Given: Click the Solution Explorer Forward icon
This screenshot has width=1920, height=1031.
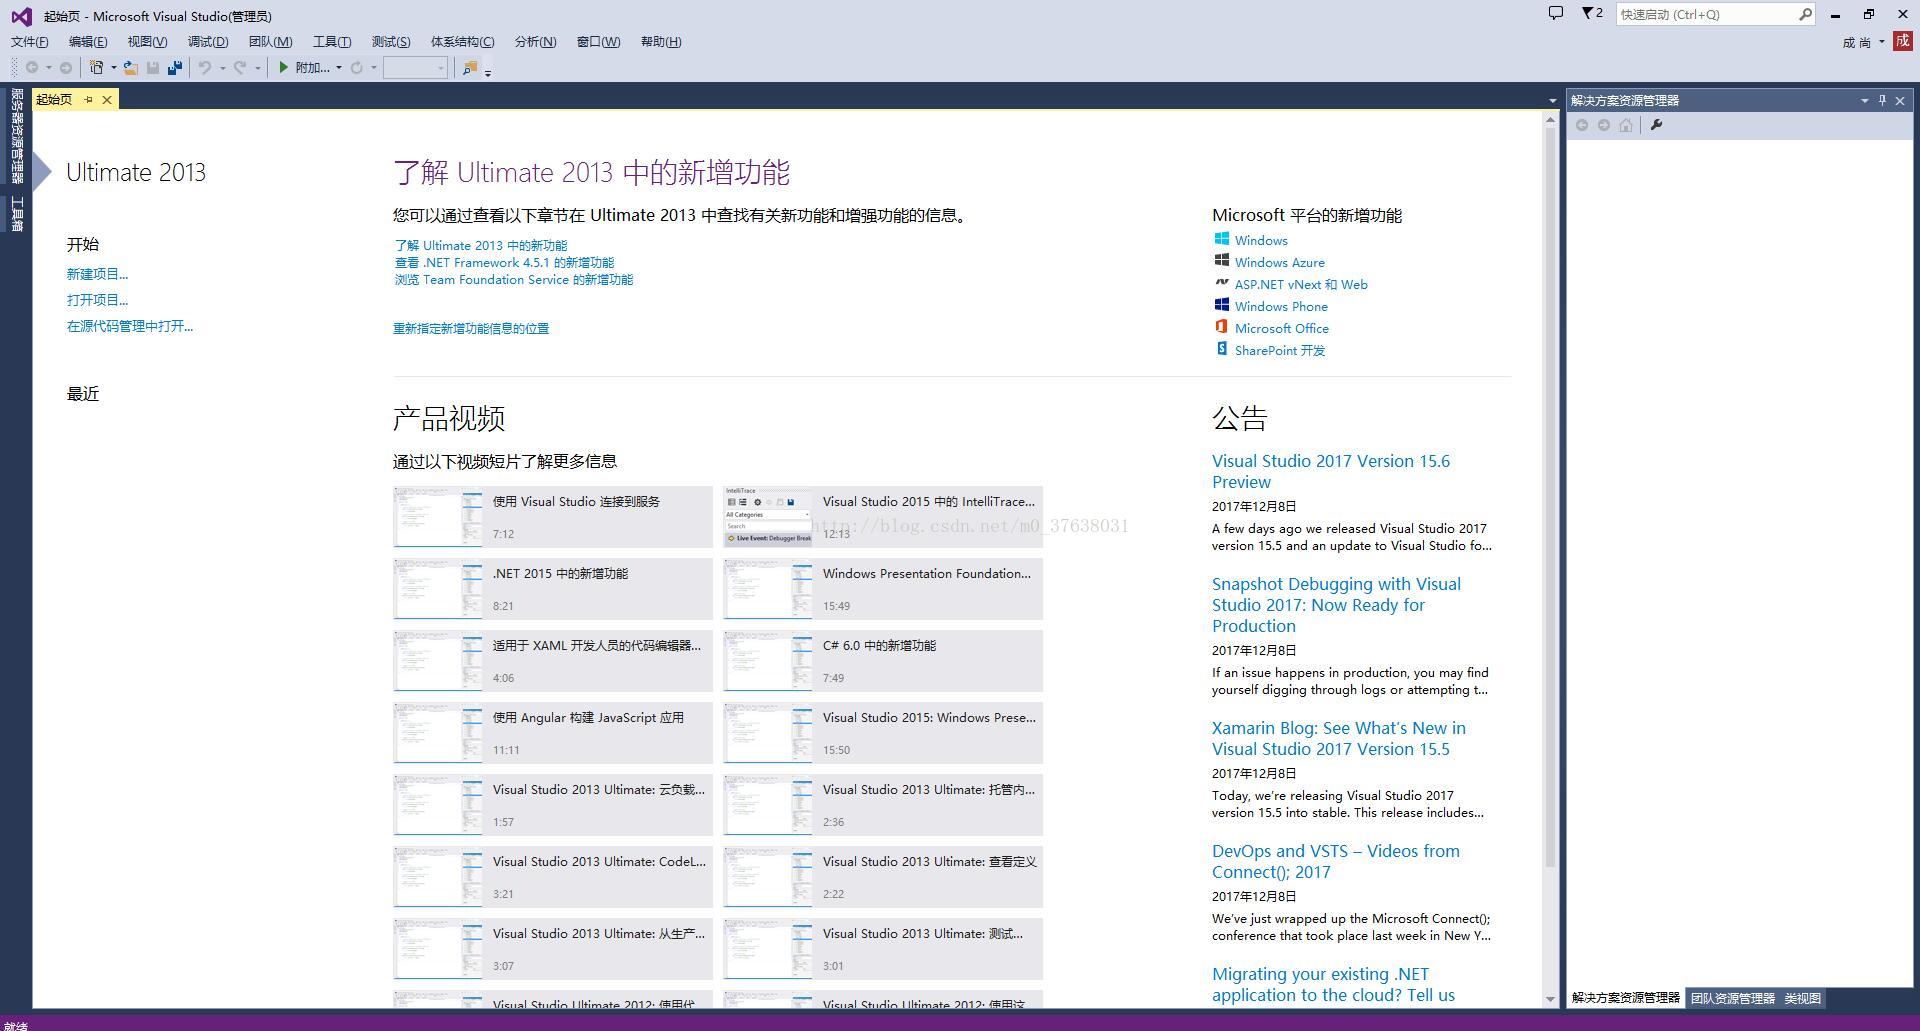Looking at the screenshot, I should 1604,125.
